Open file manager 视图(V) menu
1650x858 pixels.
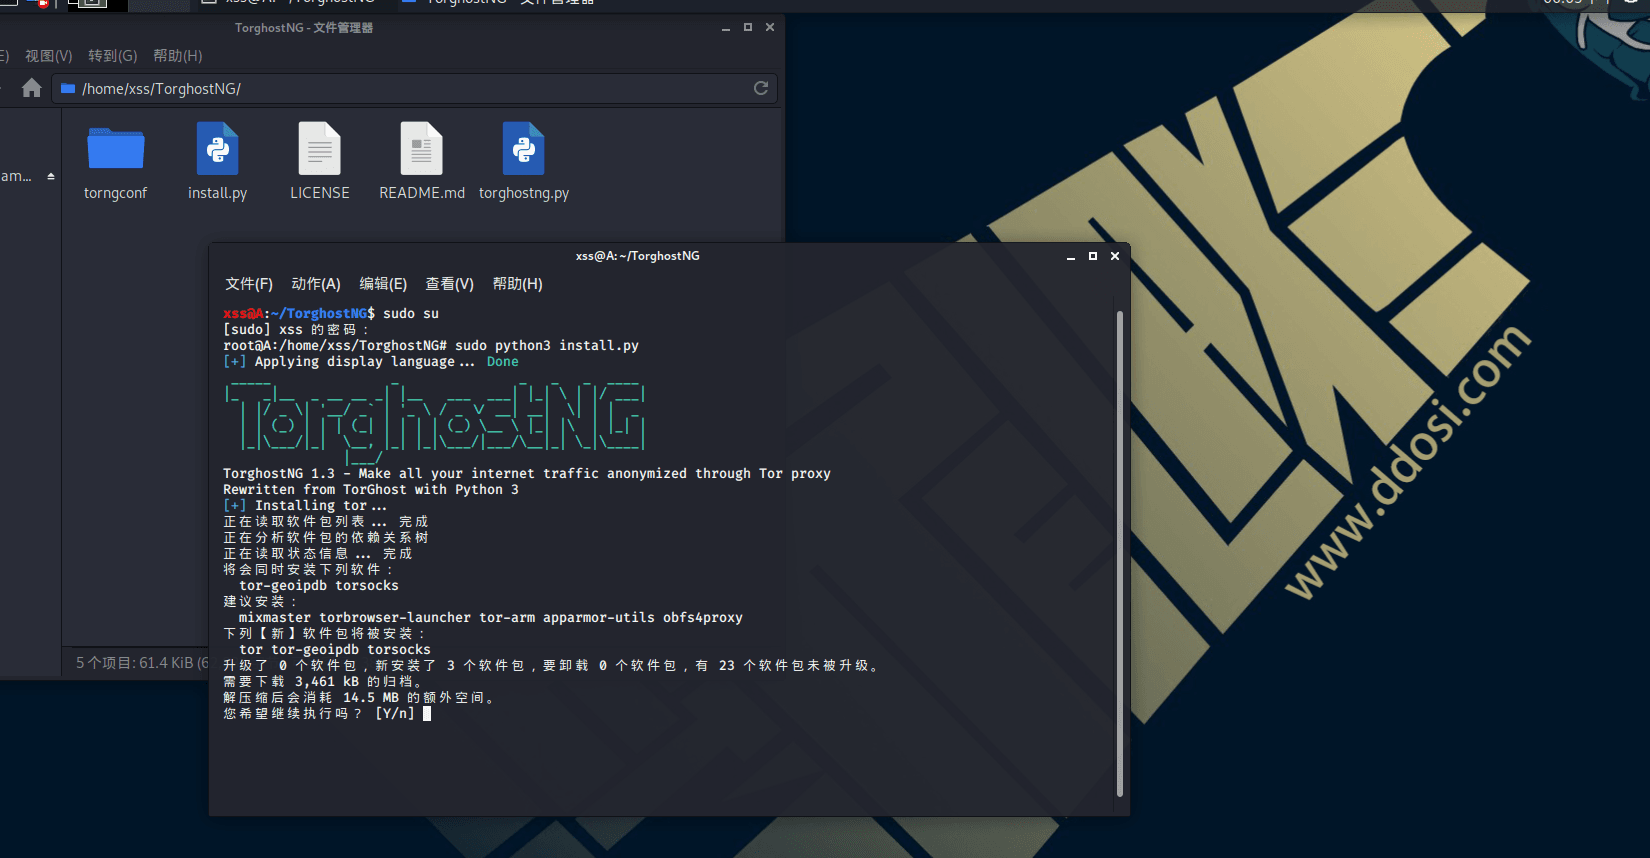pyautogui.click(x=49, y=56)
